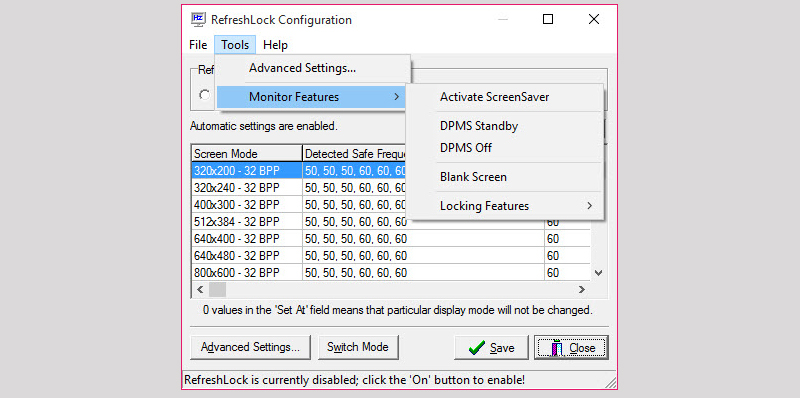Choose Activate ScreenSaver
Image resolution: width=800 pixels, height=398 pixels.
(505, 97)
